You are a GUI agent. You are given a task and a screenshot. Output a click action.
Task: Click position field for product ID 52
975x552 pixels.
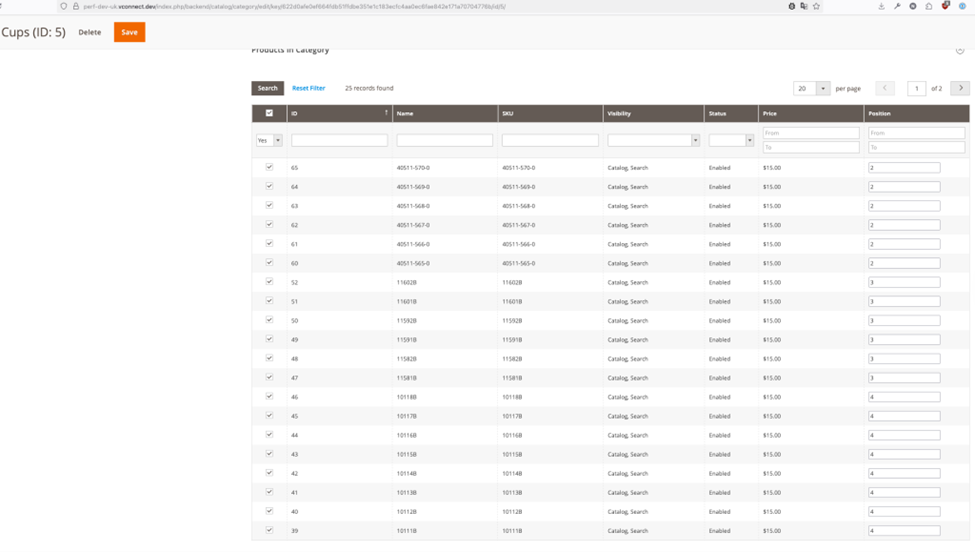tap(904, 282)
